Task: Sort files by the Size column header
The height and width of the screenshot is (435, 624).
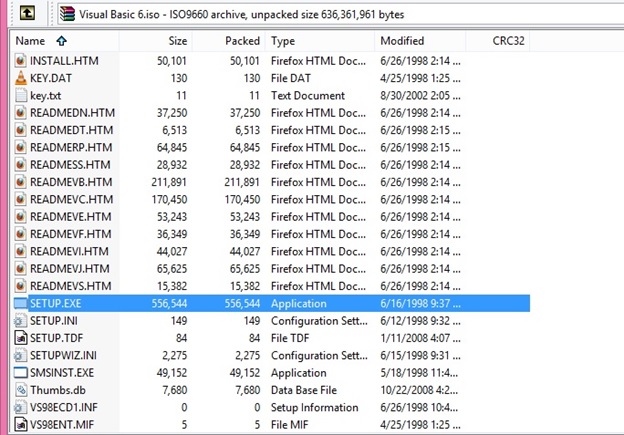Action: 156,41
